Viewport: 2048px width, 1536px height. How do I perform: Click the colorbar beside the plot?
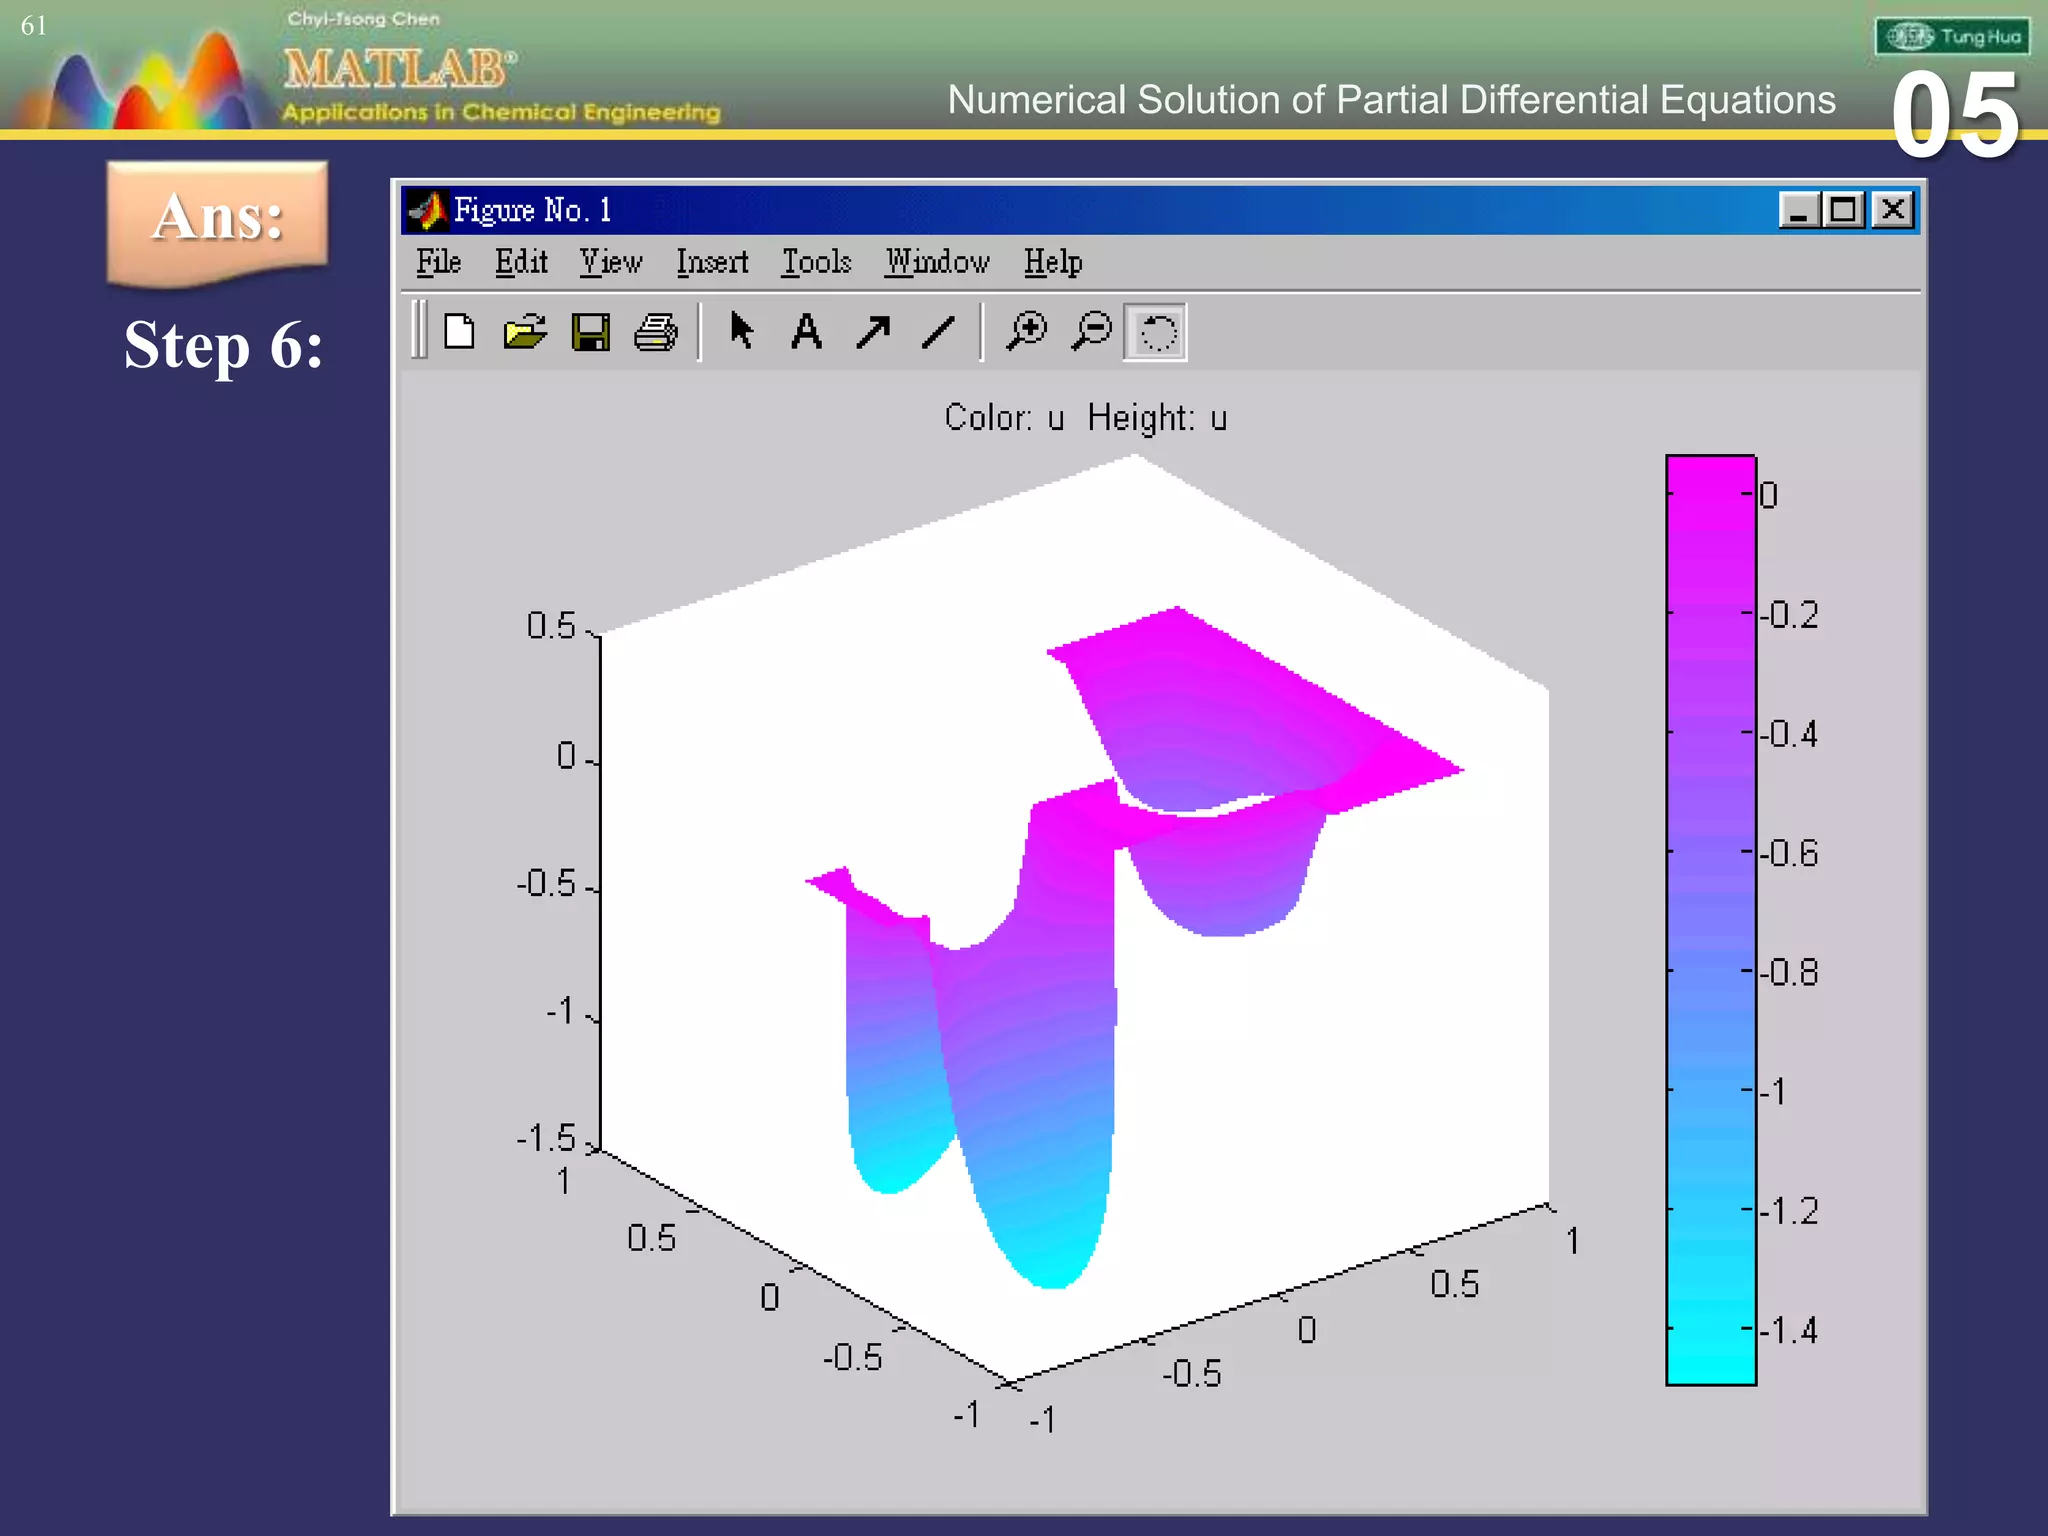(x=1711, y=920)
